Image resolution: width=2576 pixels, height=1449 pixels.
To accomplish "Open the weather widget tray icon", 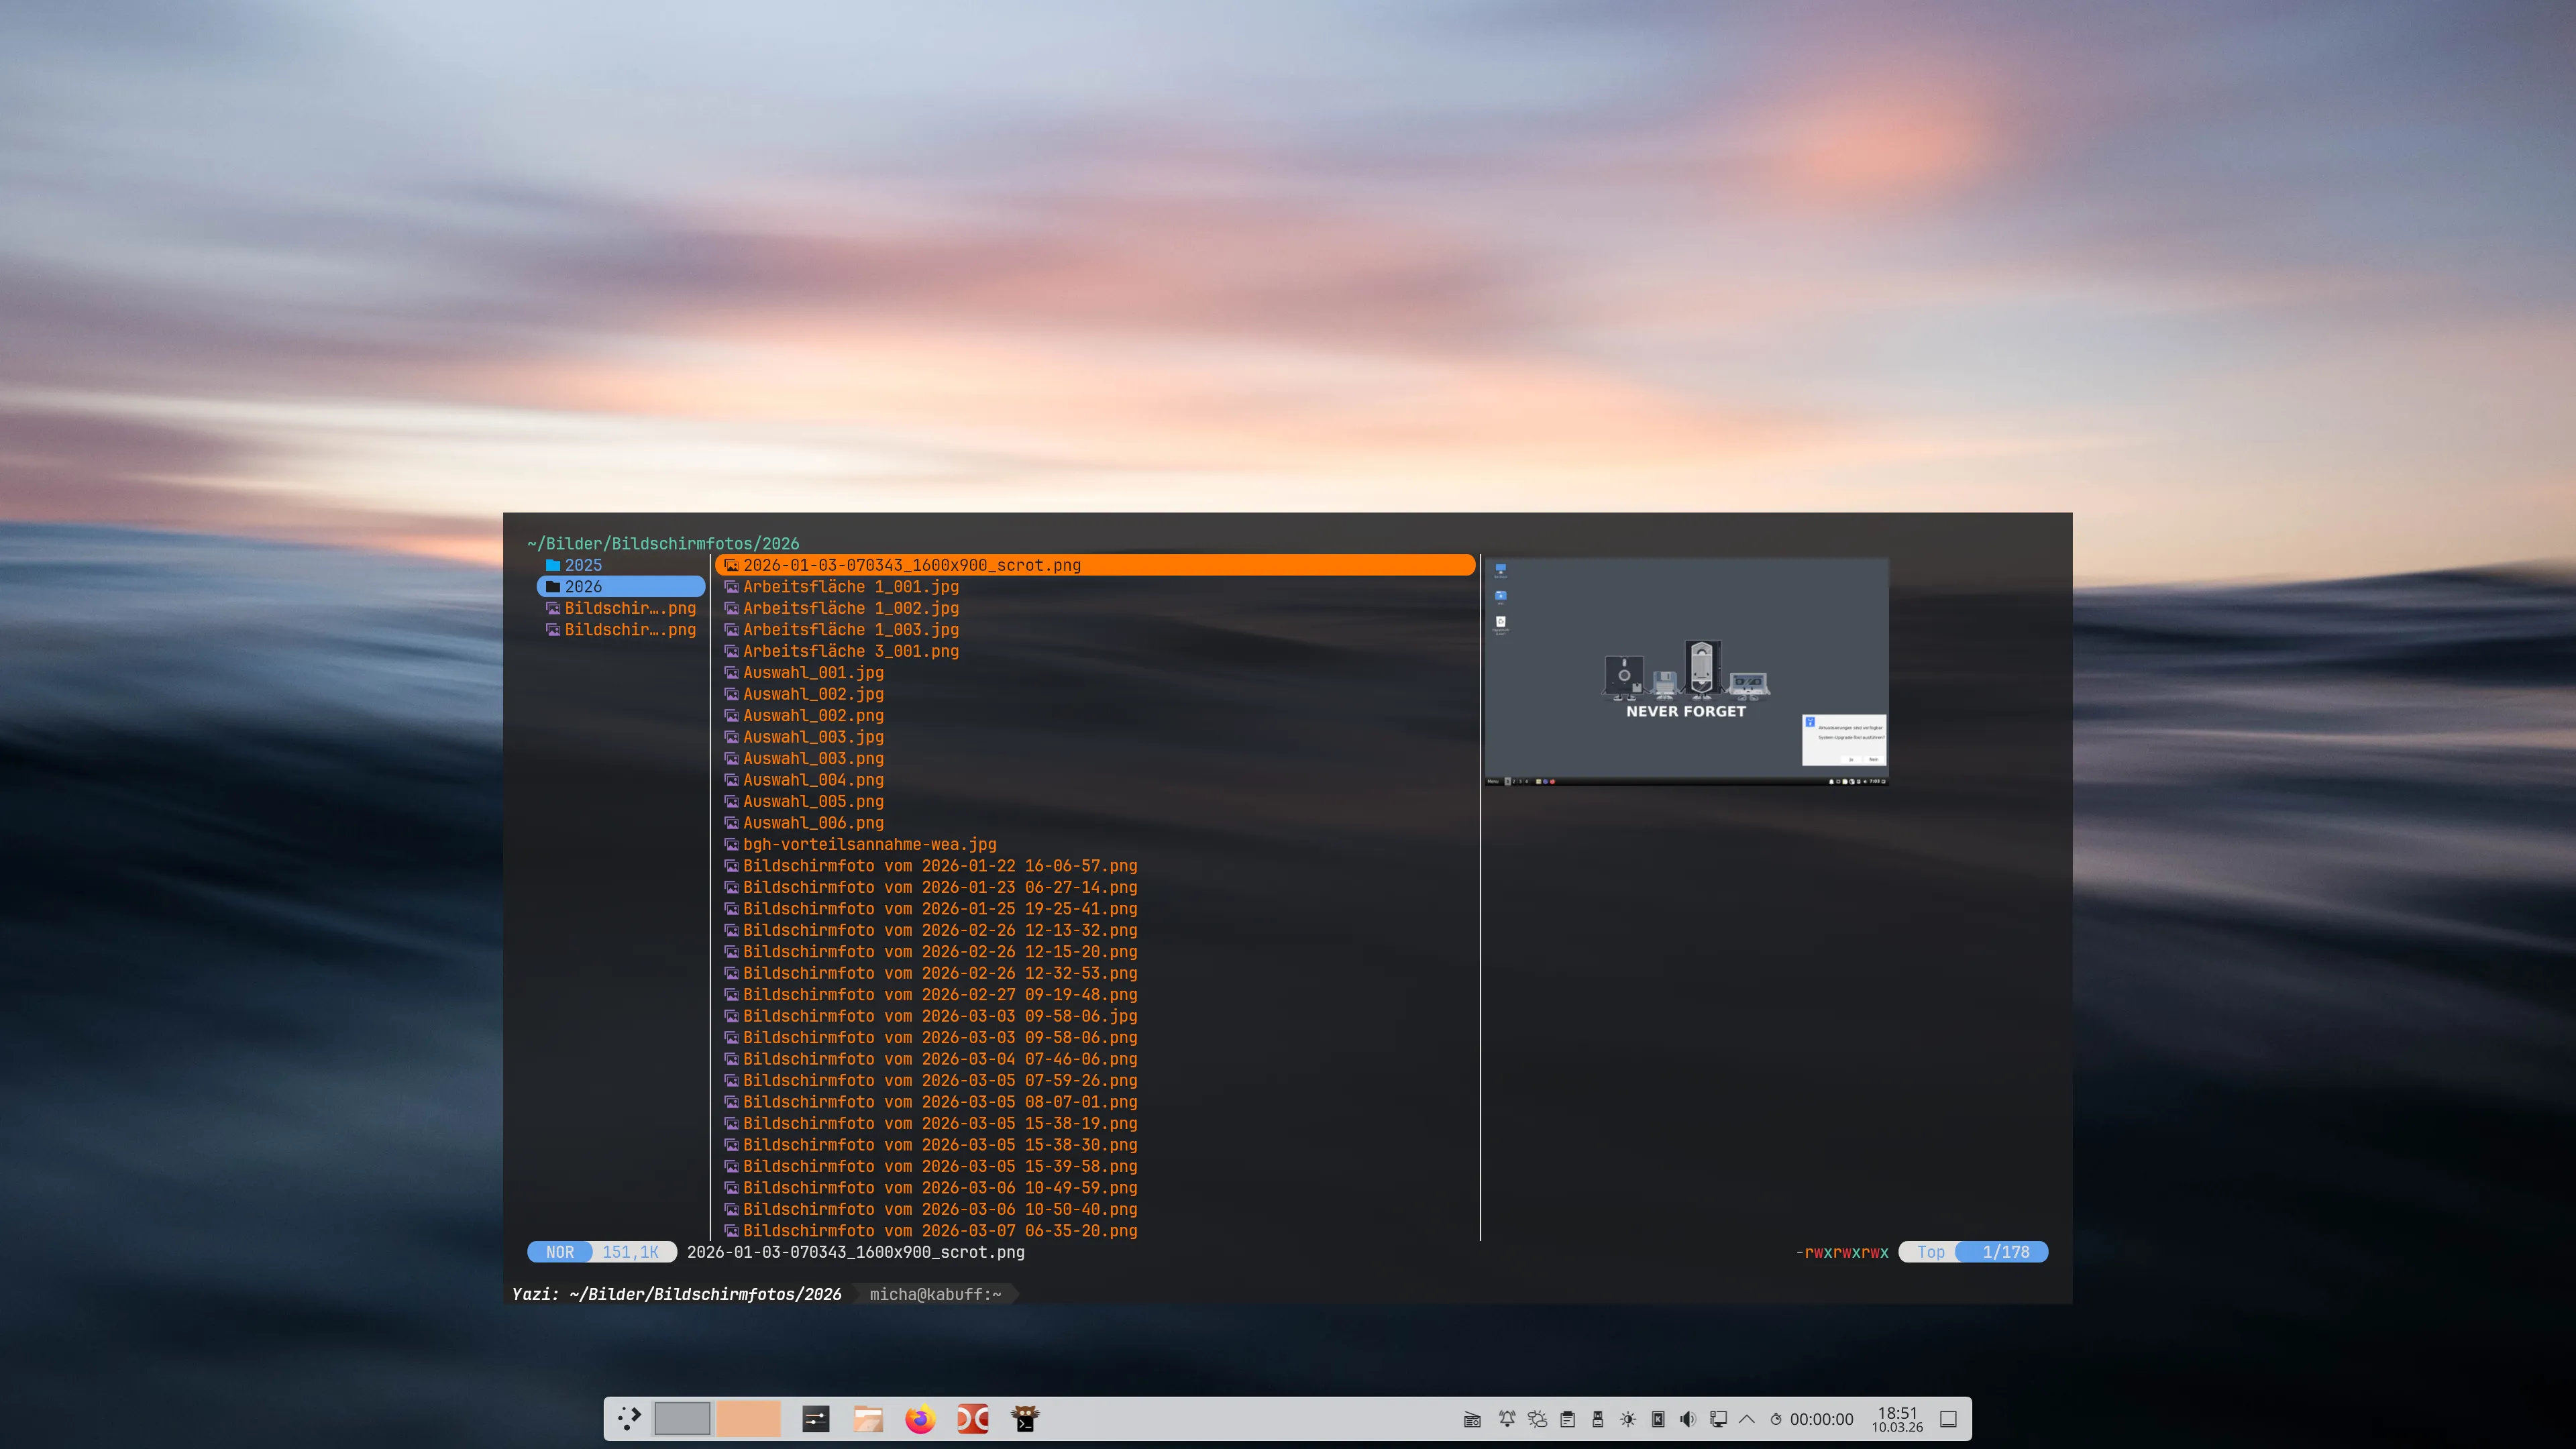I will coord(1537,1419).
